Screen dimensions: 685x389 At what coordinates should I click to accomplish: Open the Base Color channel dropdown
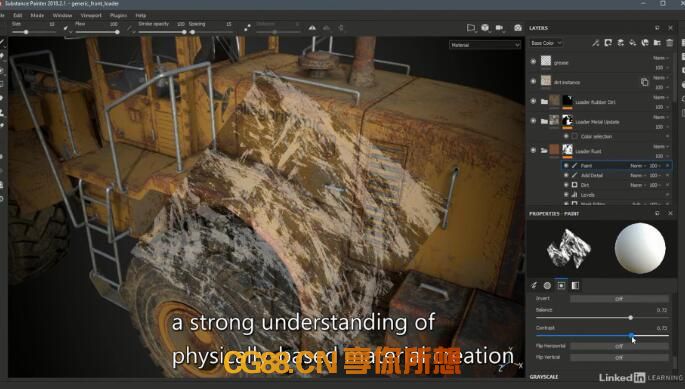pyautogui.click(x=546, y=43)
